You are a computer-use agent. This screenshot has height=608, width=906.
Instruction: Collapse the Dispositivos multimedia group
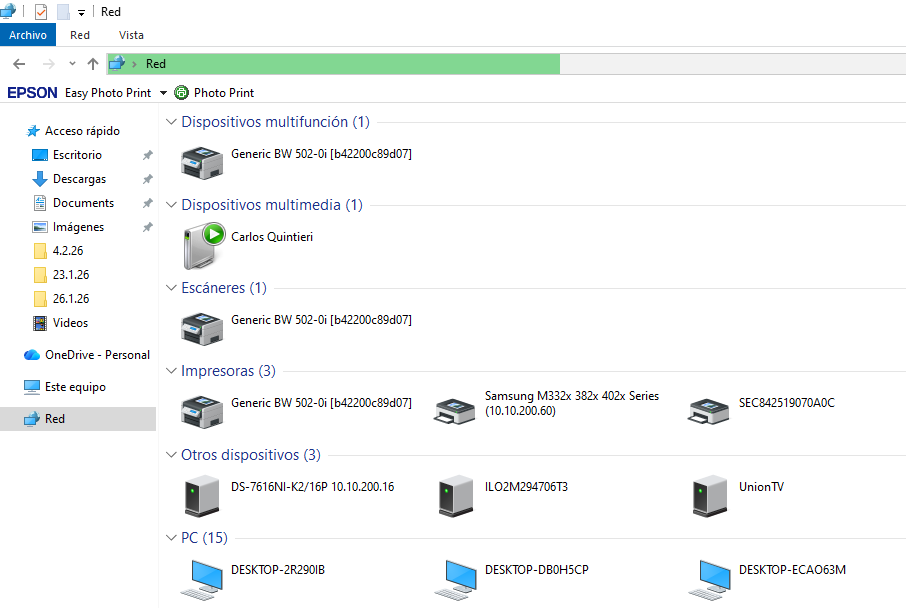point(171,205)
